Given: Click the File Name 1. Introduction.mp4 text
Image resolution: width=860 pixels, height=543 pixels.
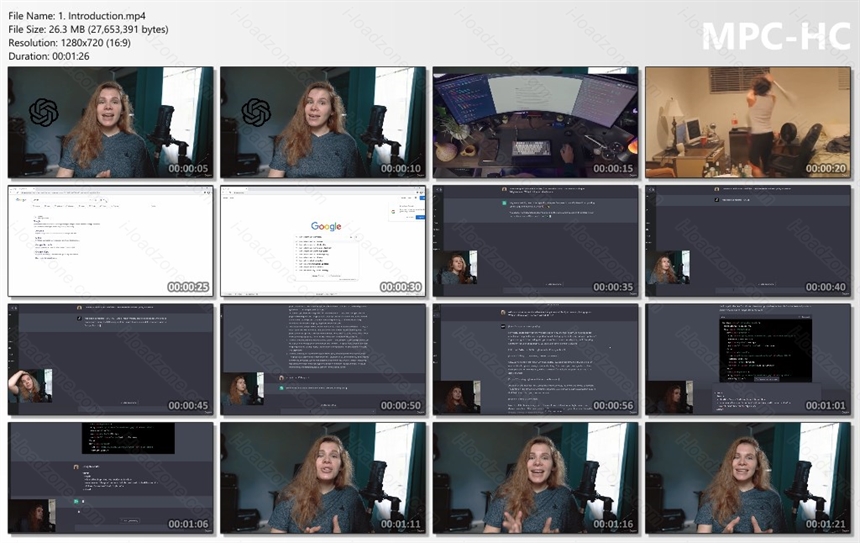Looking at the screenshot, I should (x=77, y=16).
